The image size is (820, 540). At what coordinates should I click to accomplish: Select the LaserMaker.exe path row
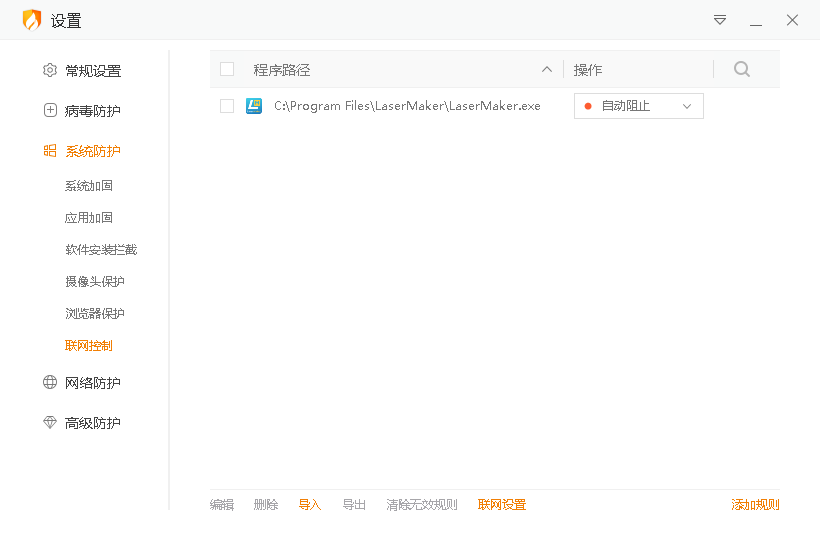tap(407, 106)
